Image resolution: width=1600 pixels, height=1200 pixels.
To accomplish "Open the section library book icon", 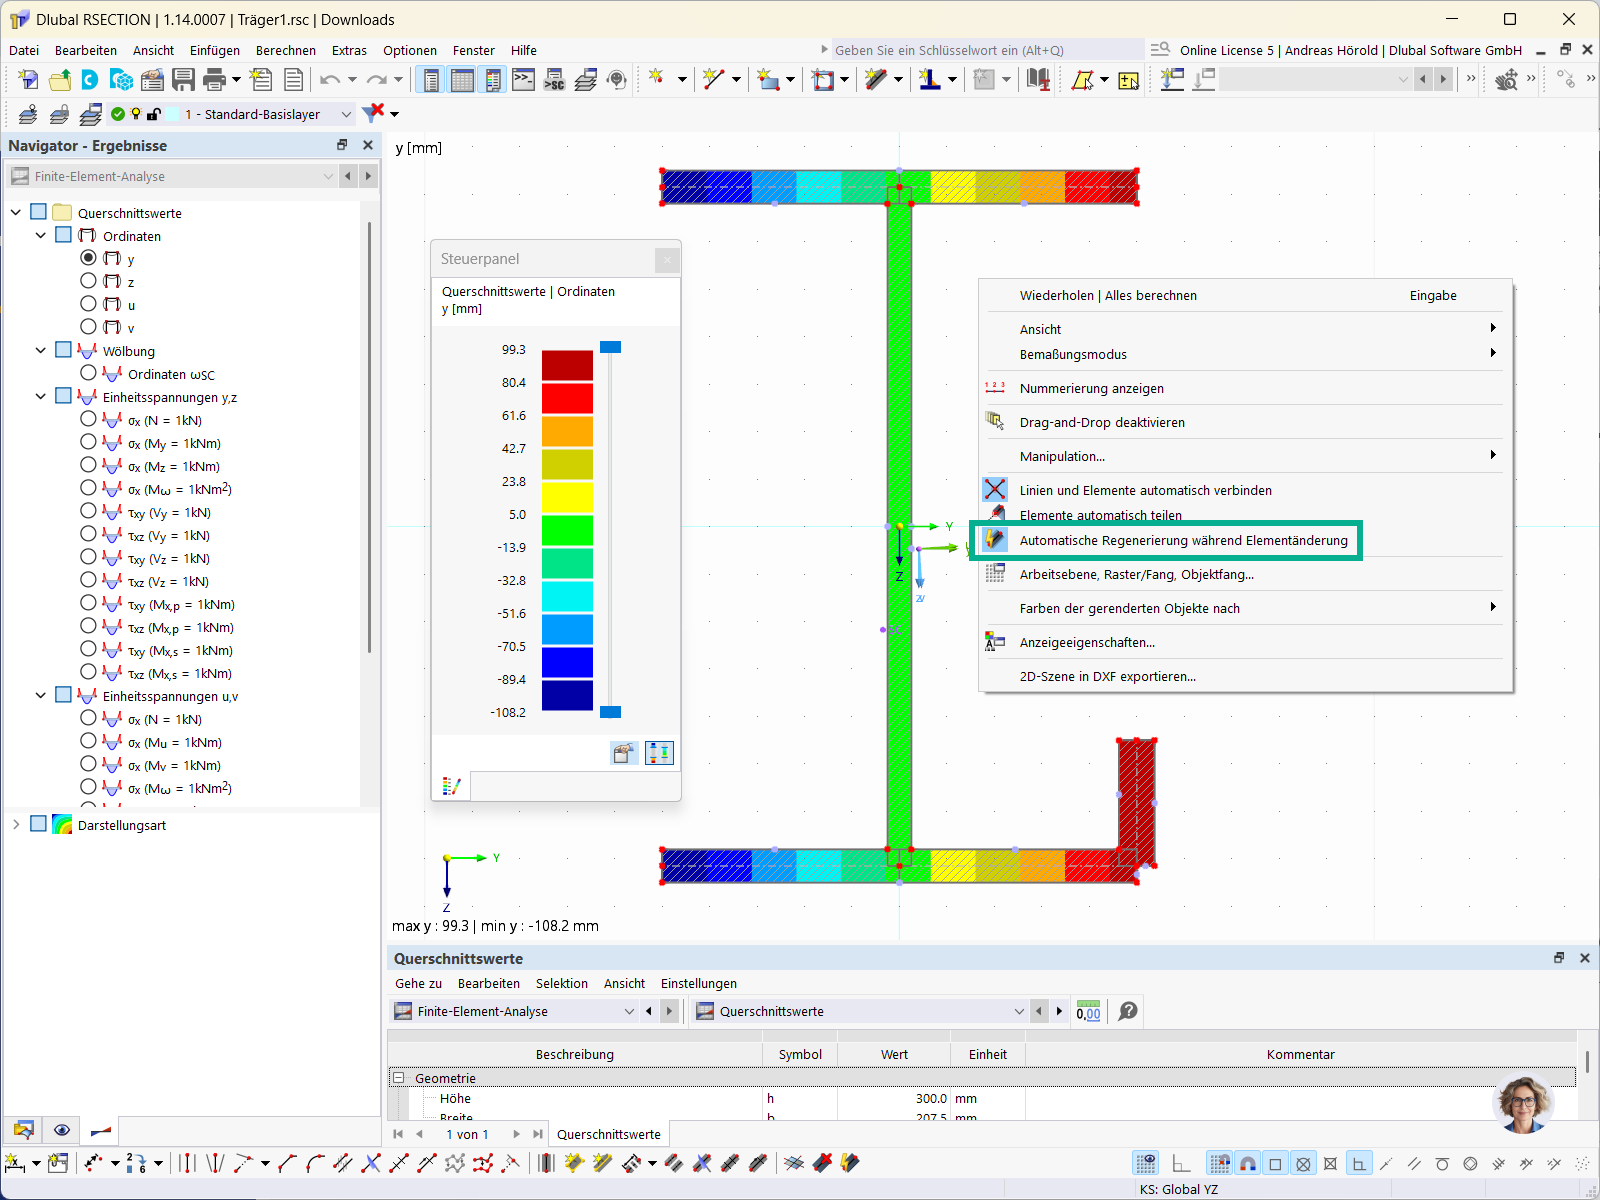I will (1038, 80).
